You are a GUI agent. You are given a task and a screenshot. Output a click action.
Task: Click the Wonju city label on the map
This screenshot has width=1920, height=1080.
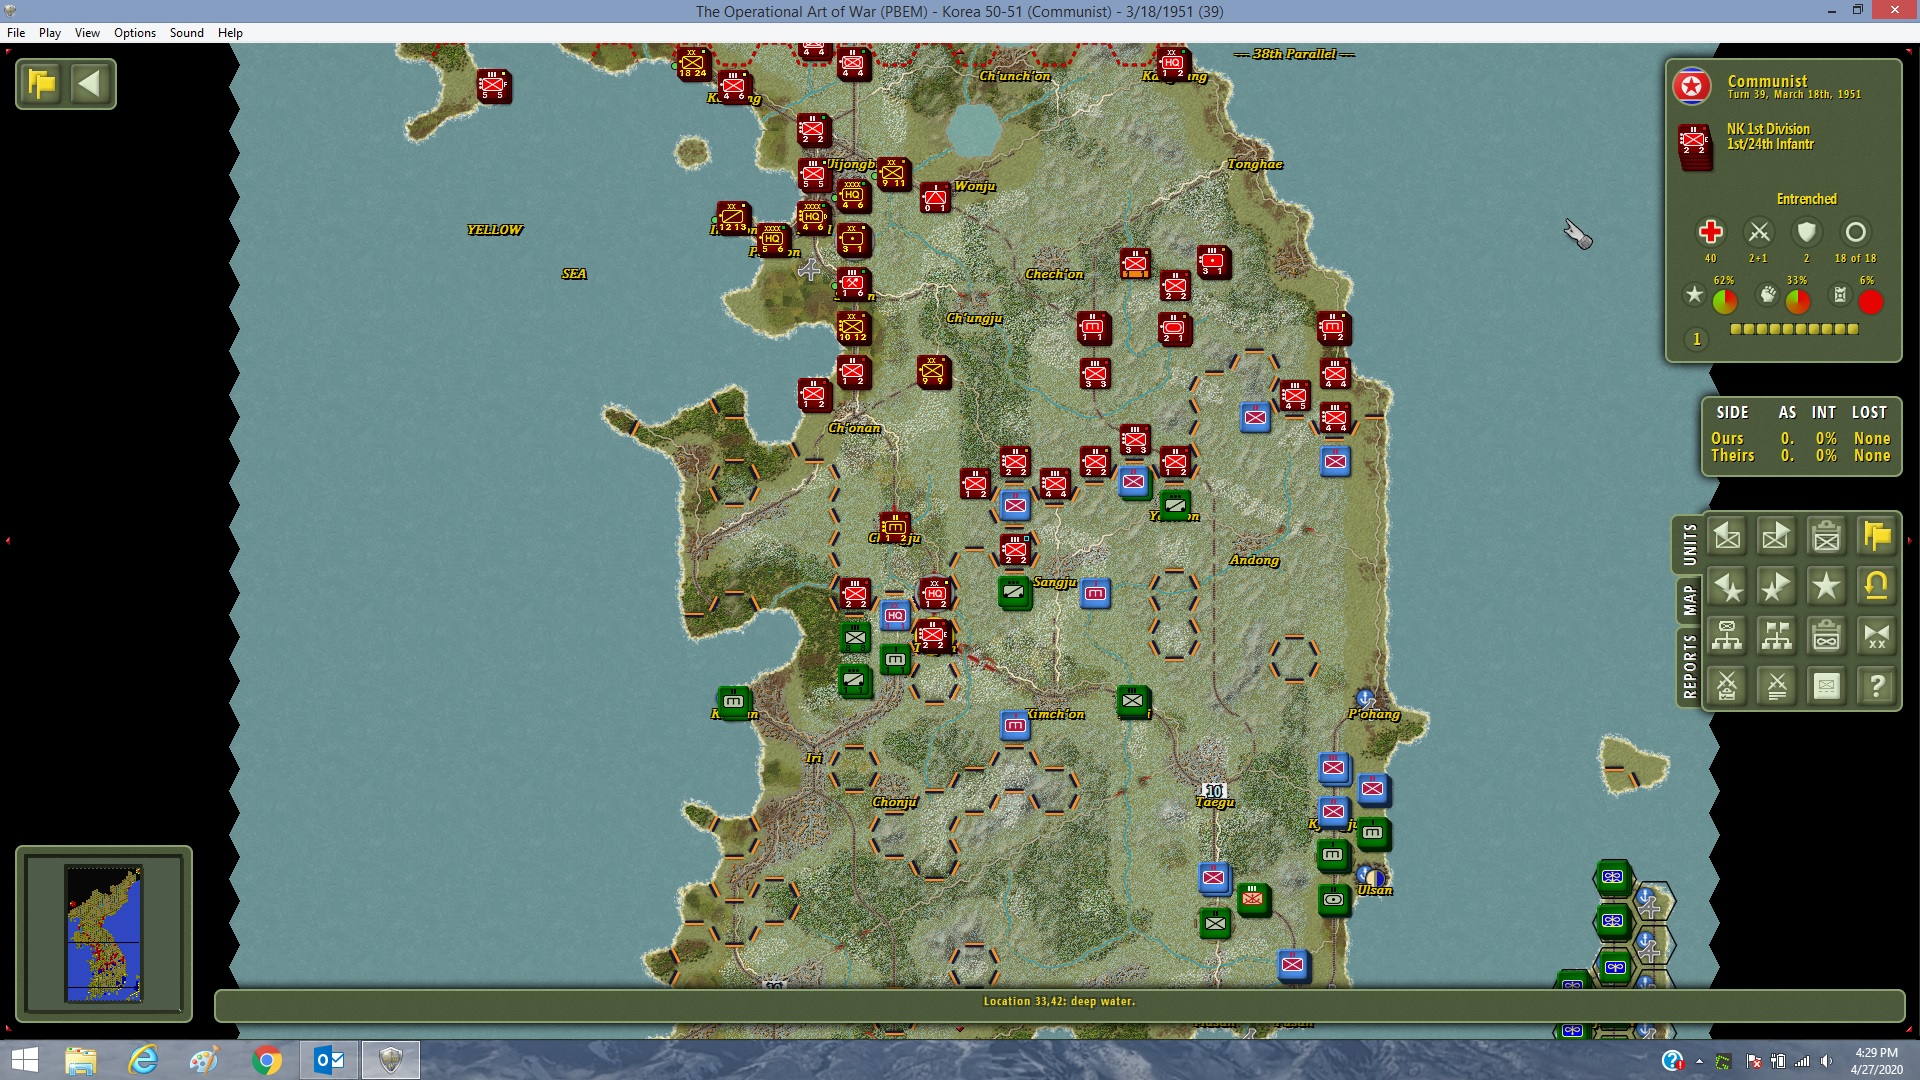point(974,186)
